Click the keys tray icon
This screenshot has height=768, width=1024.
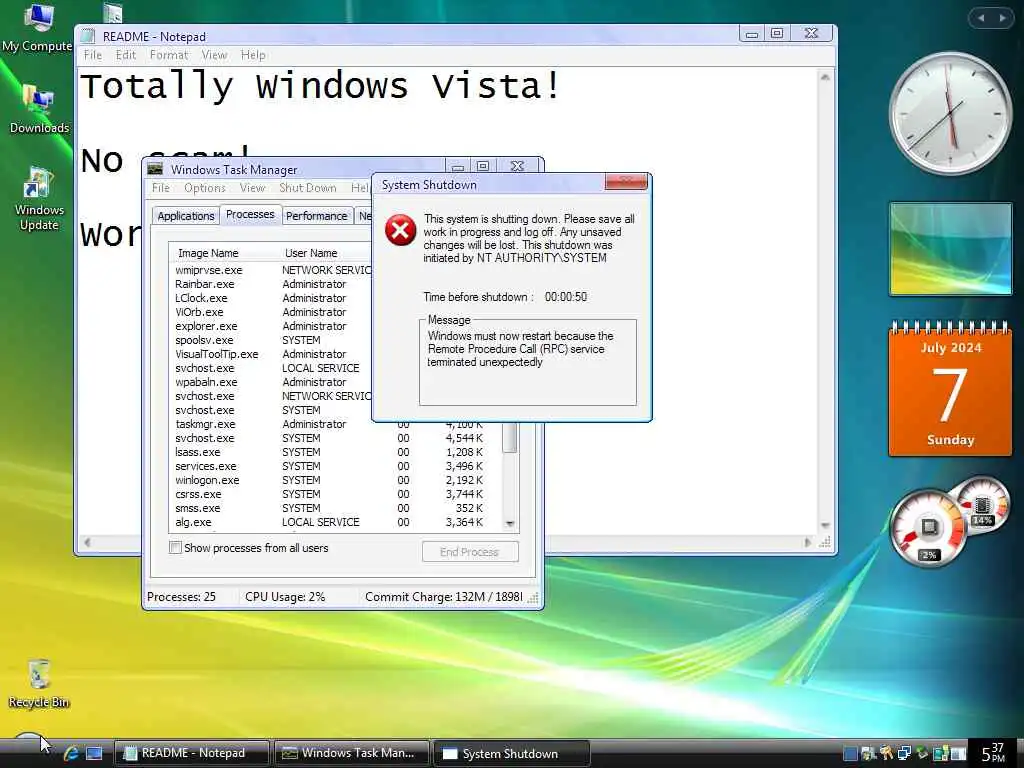[886, 754]
